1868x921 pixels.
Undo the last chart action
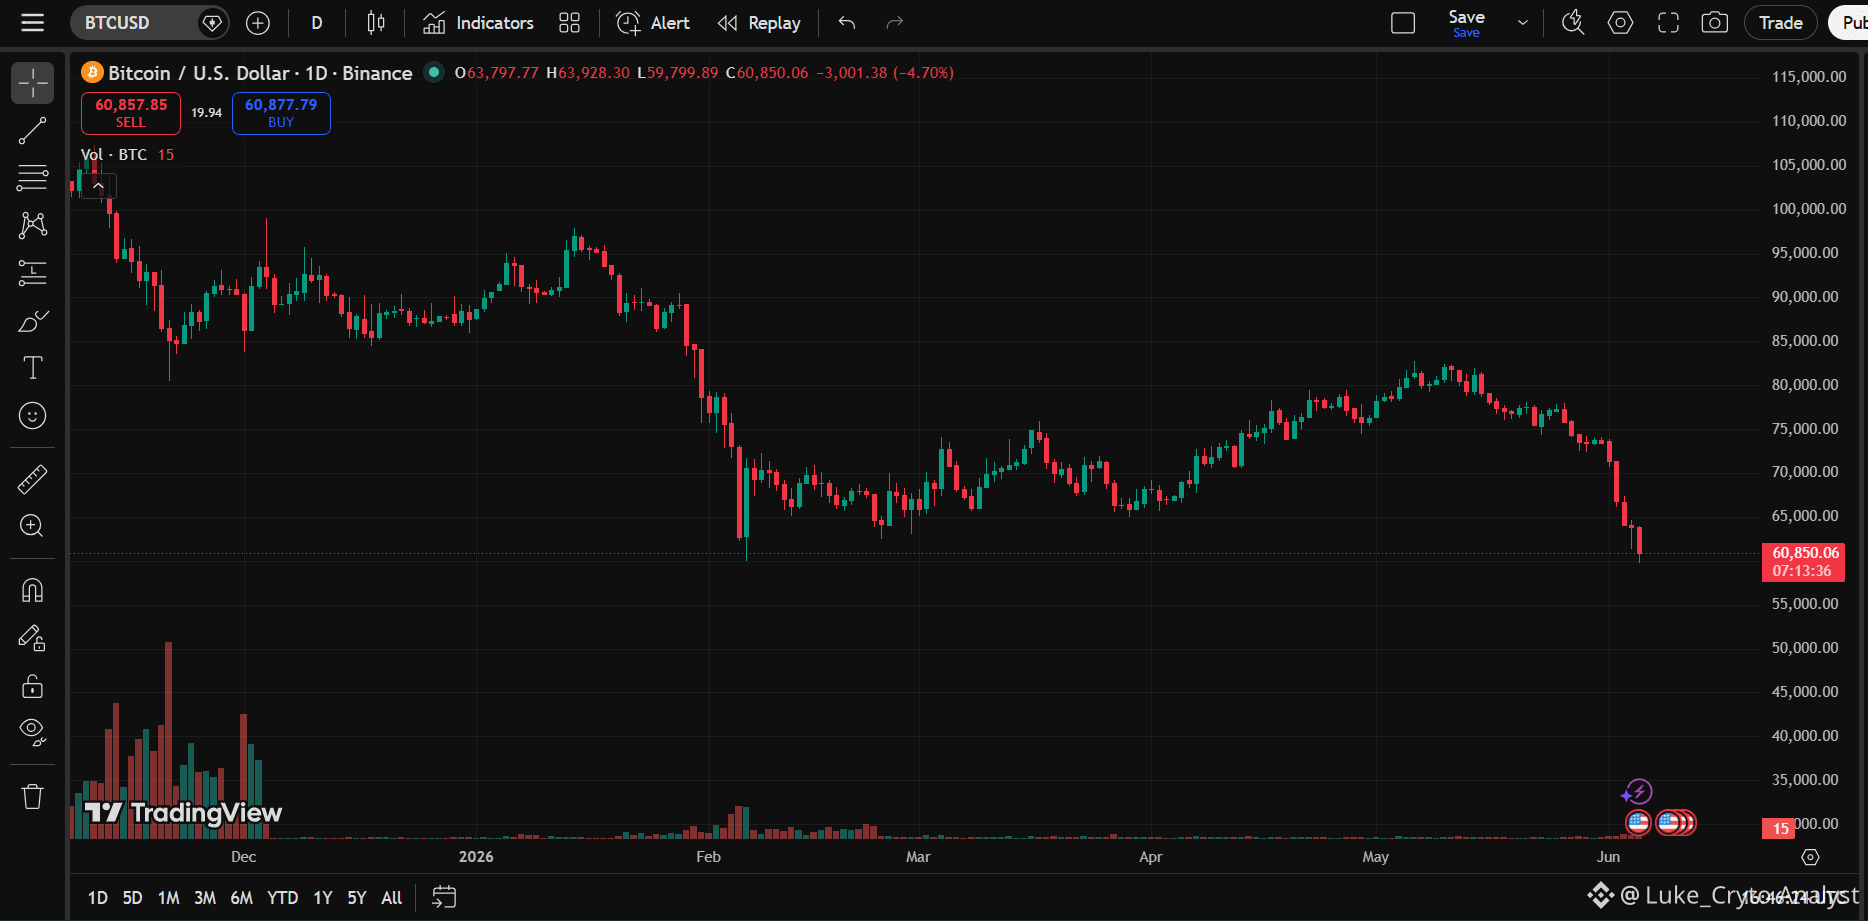847,23
